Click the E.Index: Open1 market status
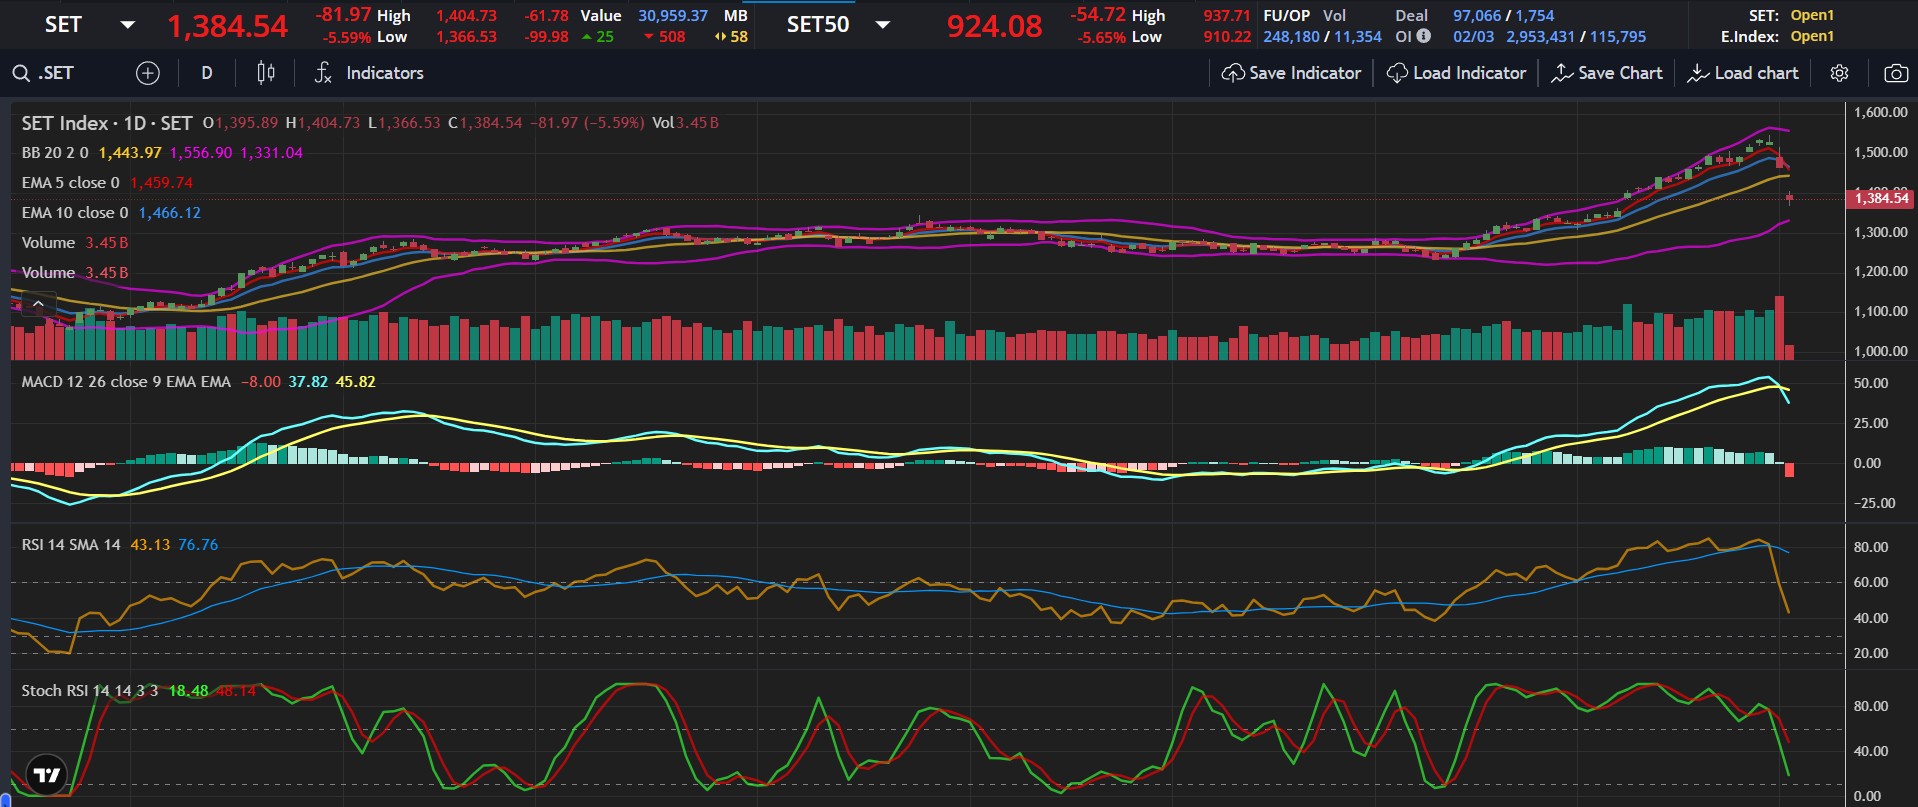1918x807 pixels. pos(1777,37)
